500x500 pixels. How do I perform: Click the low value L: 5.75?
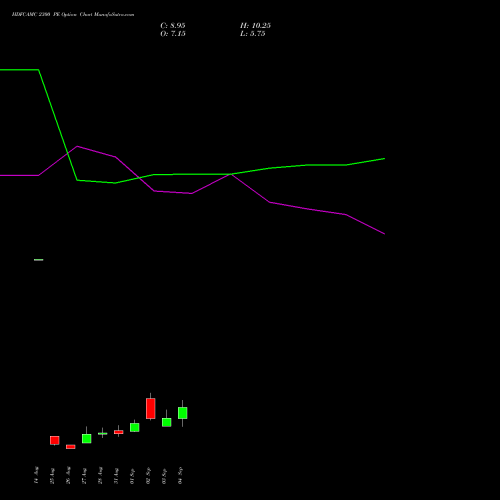tap(253, 34)
